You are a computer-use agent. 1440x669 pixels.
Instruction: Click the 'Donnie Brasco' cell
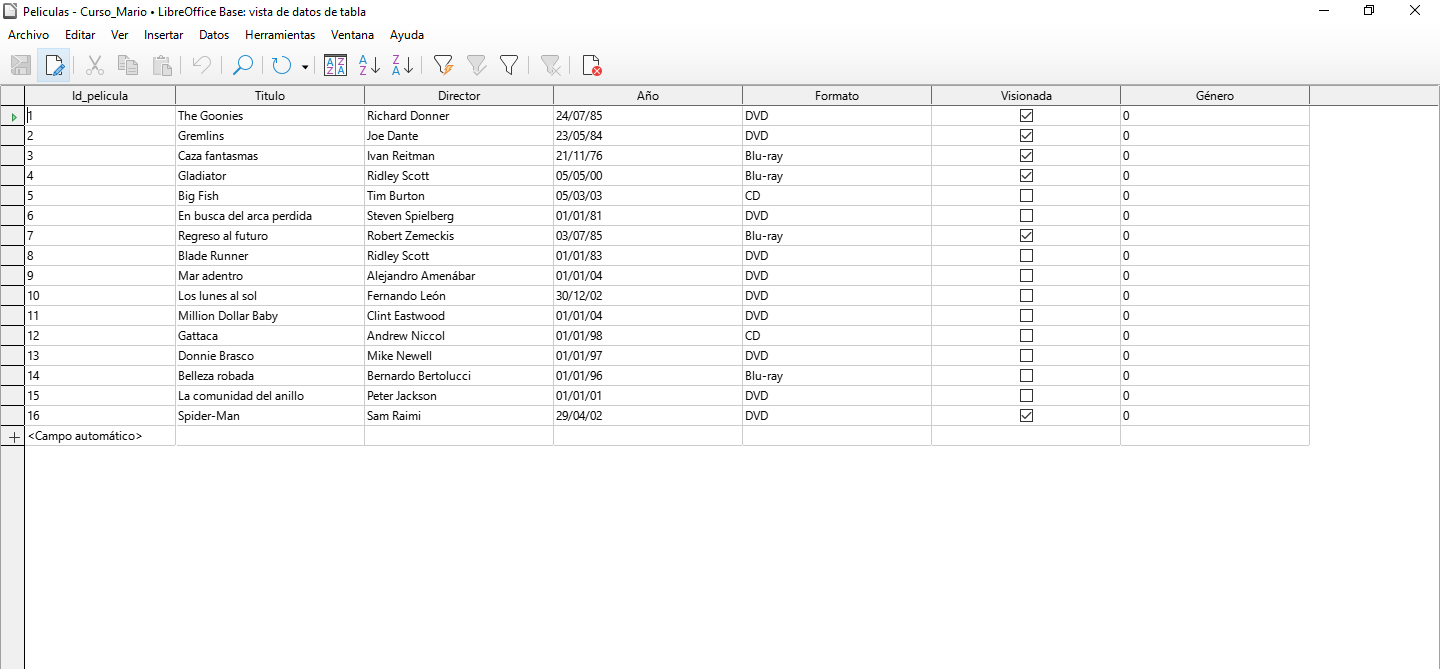pos(270,356)
